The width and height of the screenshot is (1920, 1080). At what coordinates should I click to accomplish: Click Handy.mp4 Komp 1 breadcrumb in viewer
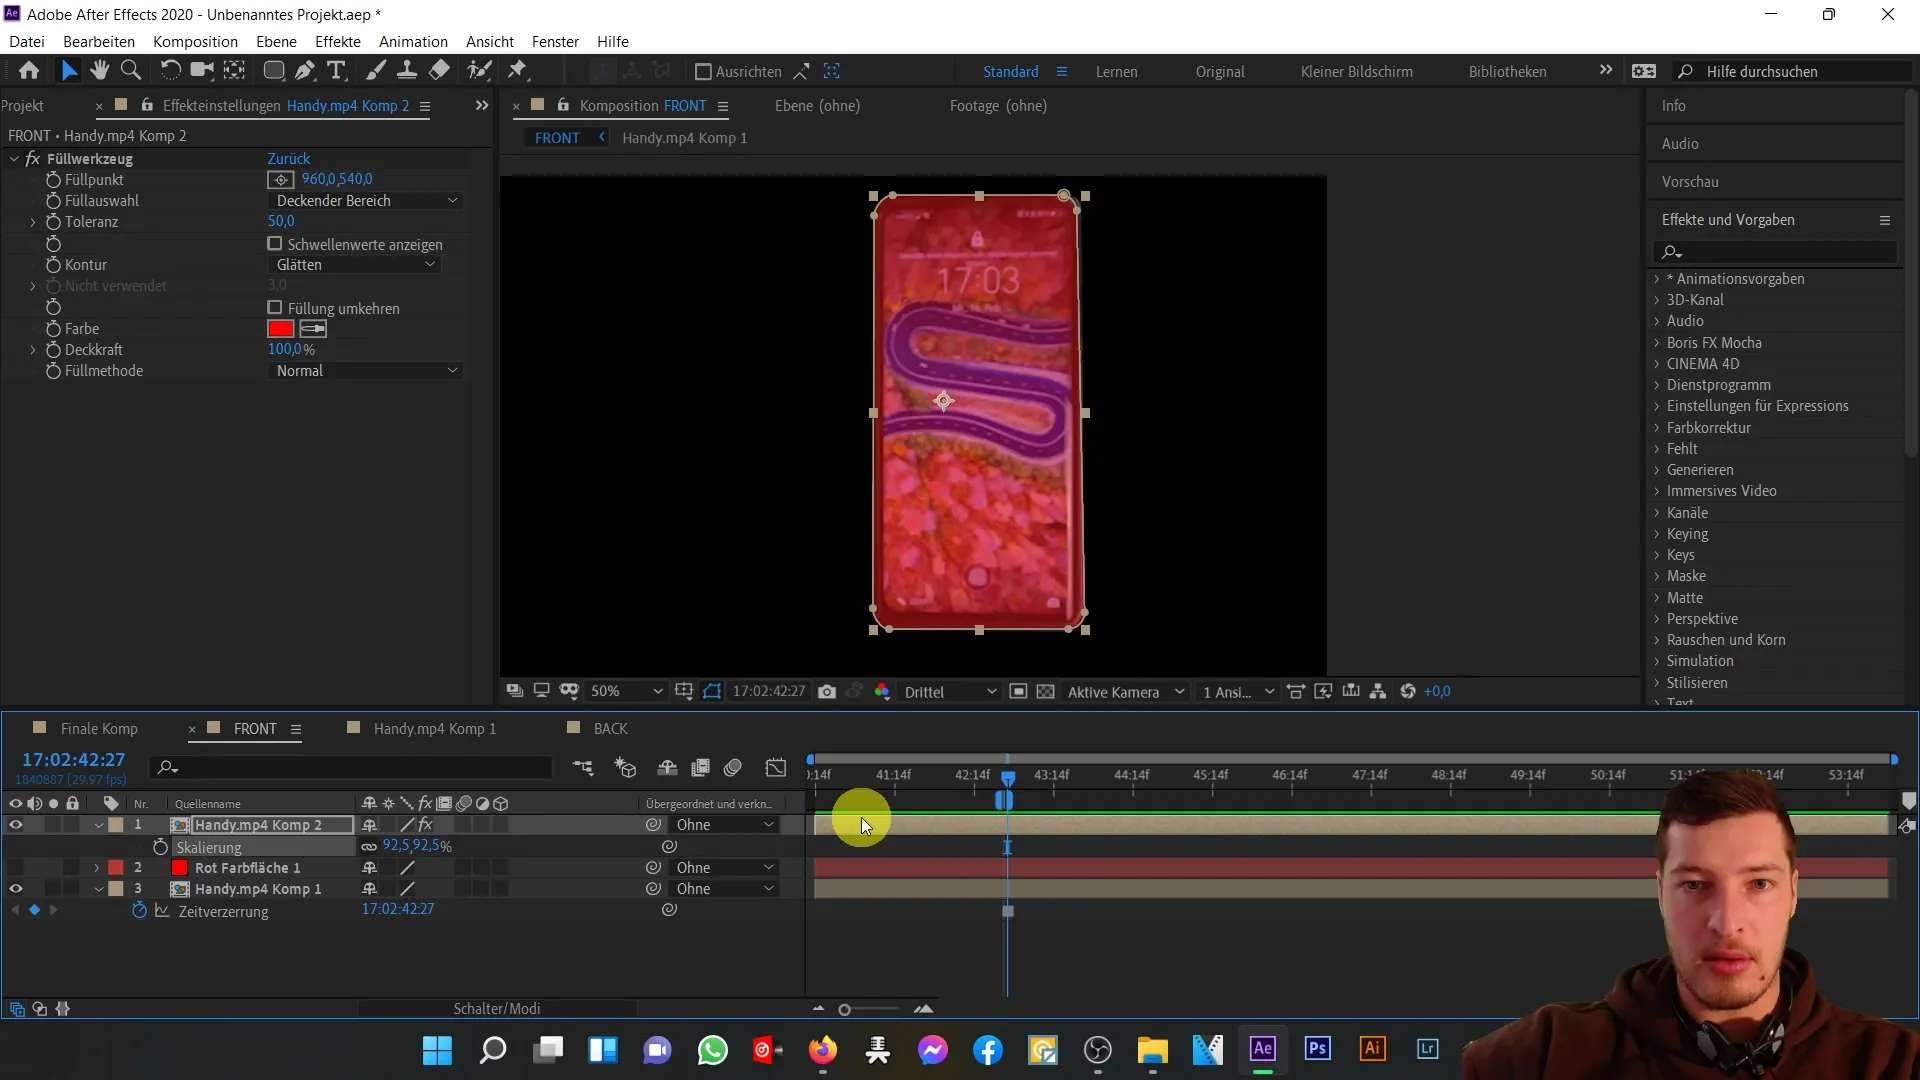pyautogui.click(x=685, y=138)
